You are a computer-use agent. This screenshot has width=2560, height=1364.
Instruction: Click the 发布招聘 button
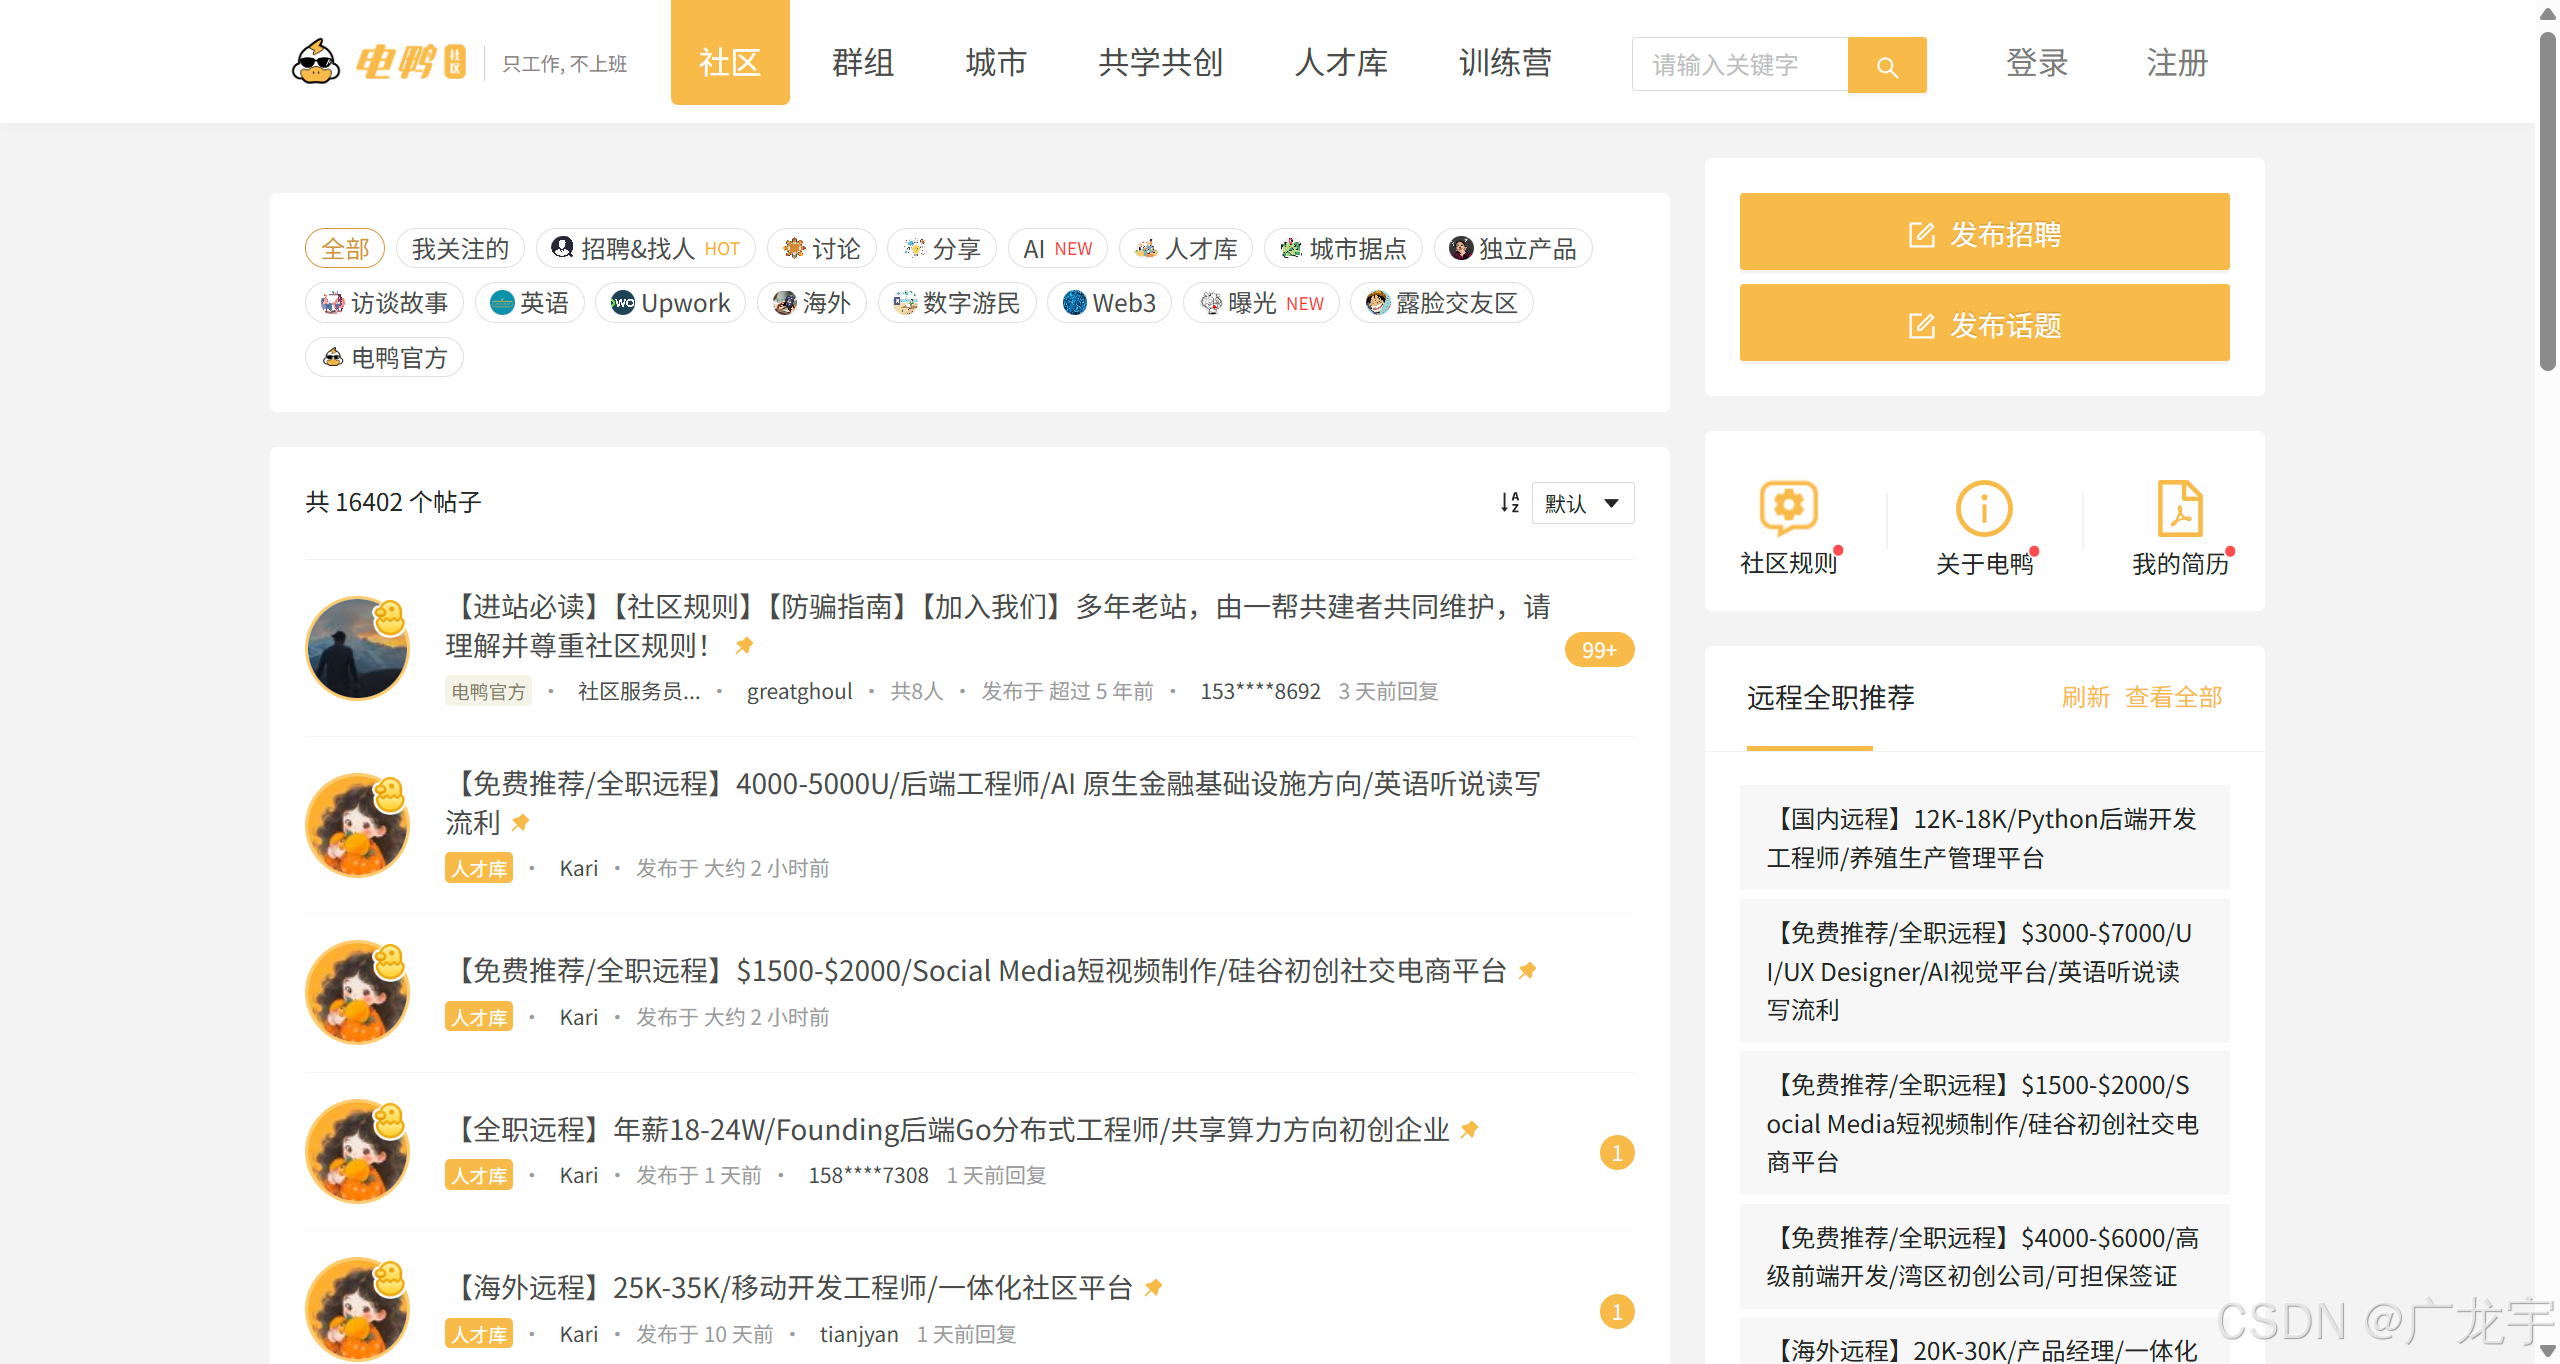click(1984, 233)
